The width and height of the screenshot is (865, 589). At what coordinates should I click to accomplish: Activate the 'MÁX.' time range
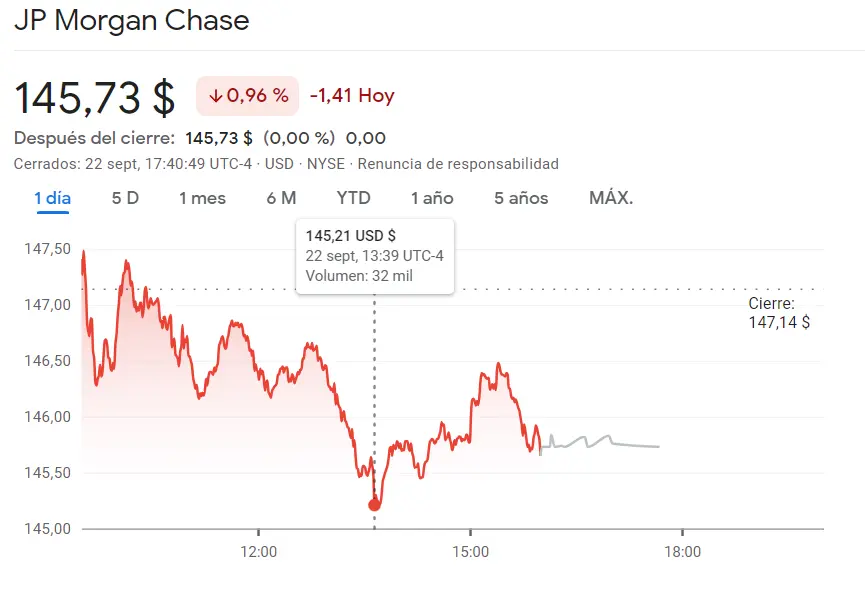click(x=610, y=198)
